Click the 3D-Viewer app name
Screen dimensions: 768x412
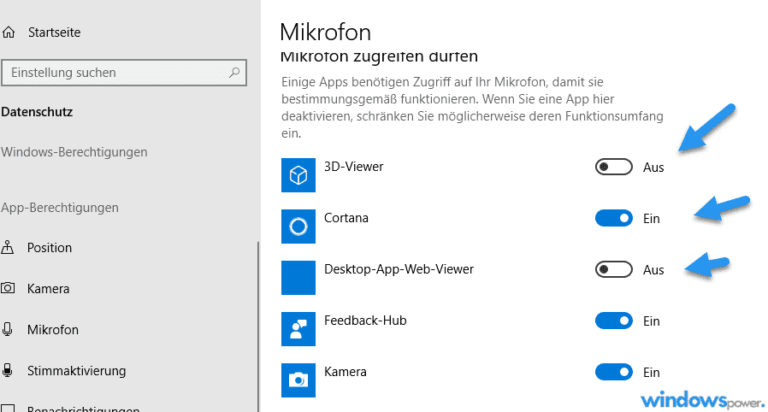(354, 167)
